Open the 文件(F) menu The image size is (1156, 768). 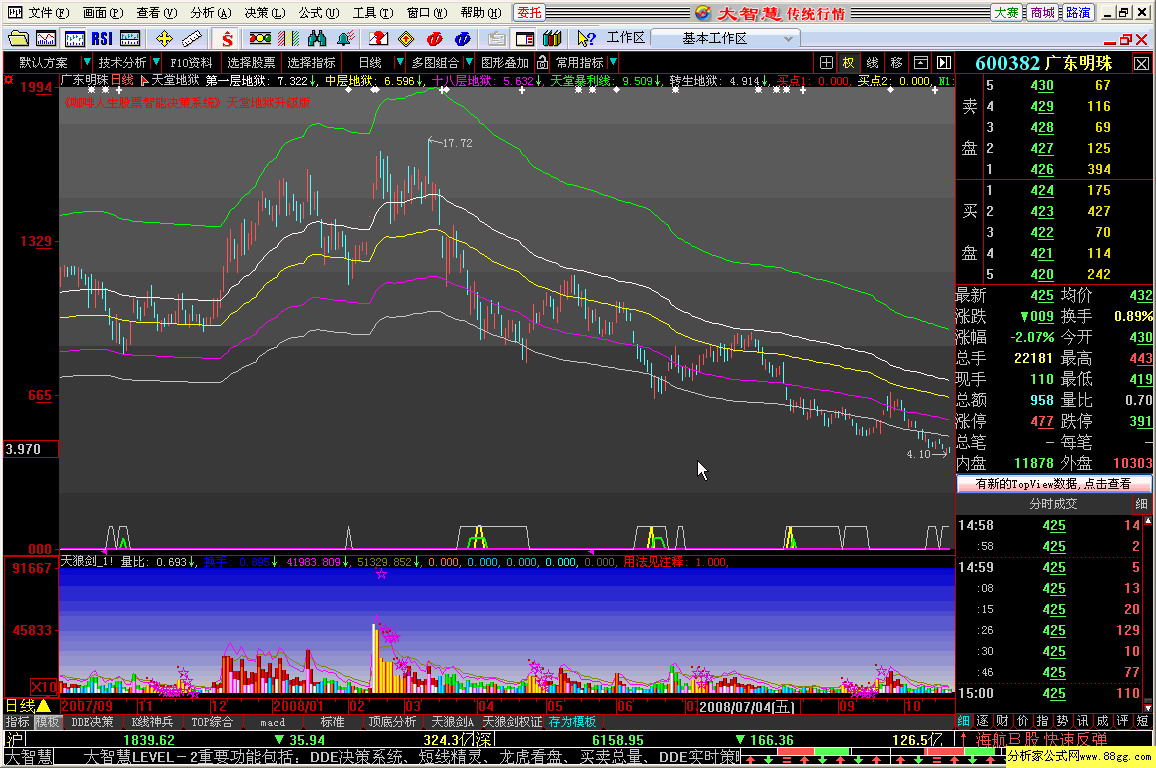point(49,13)
